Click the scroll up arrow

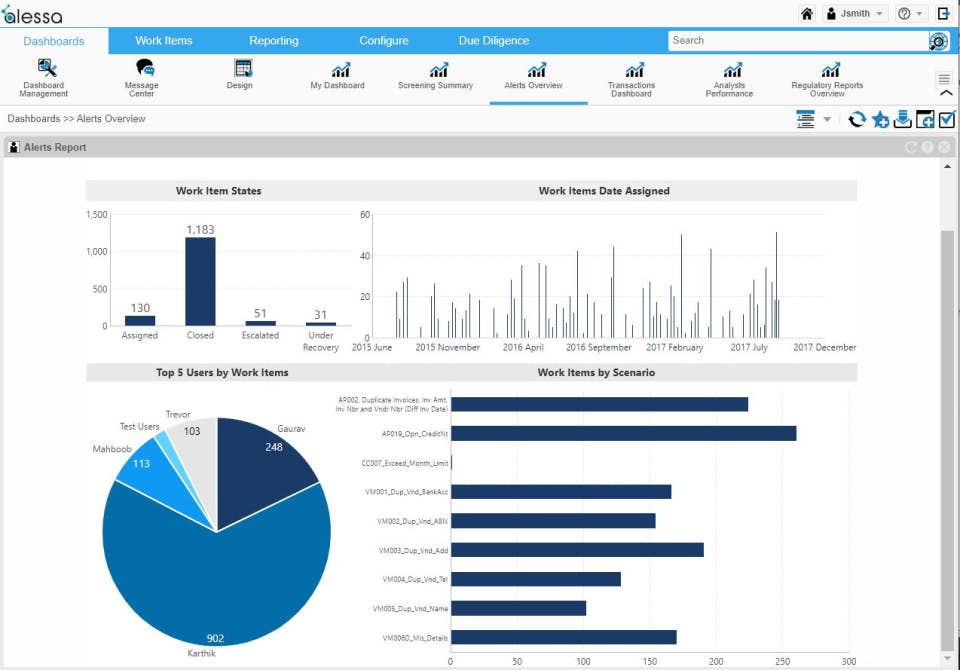pyautogui.click(x=947, y=166)
